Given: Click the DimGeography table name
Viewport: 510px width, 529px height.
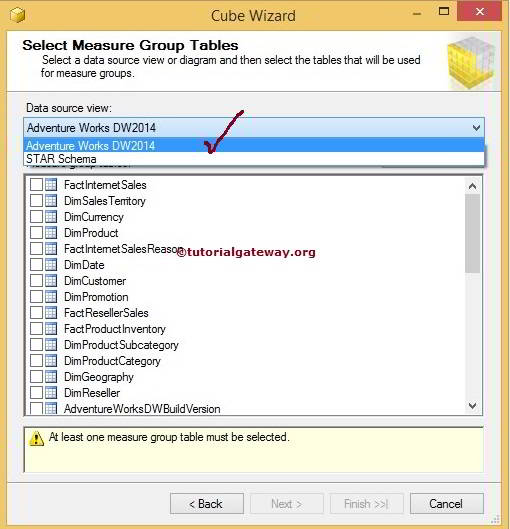Looking at the screenshot, I should coord(99,377).
